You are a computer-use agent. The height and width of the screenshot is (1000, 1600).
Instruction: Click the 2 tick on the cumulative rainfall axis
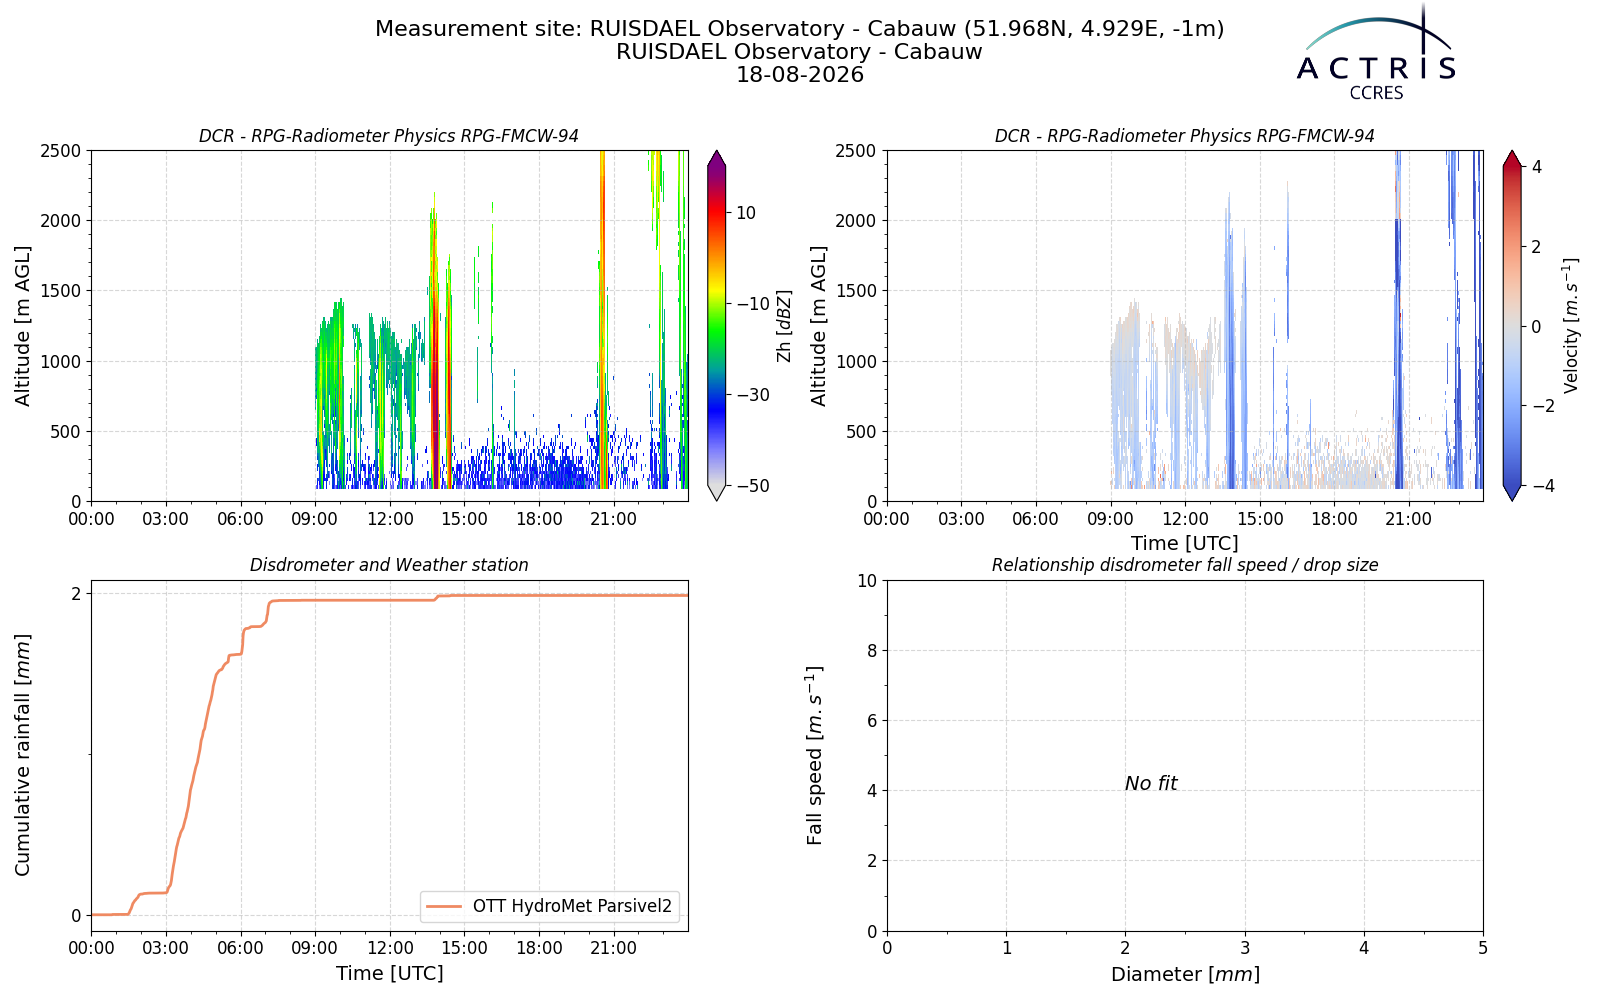(x=76, y=594)
